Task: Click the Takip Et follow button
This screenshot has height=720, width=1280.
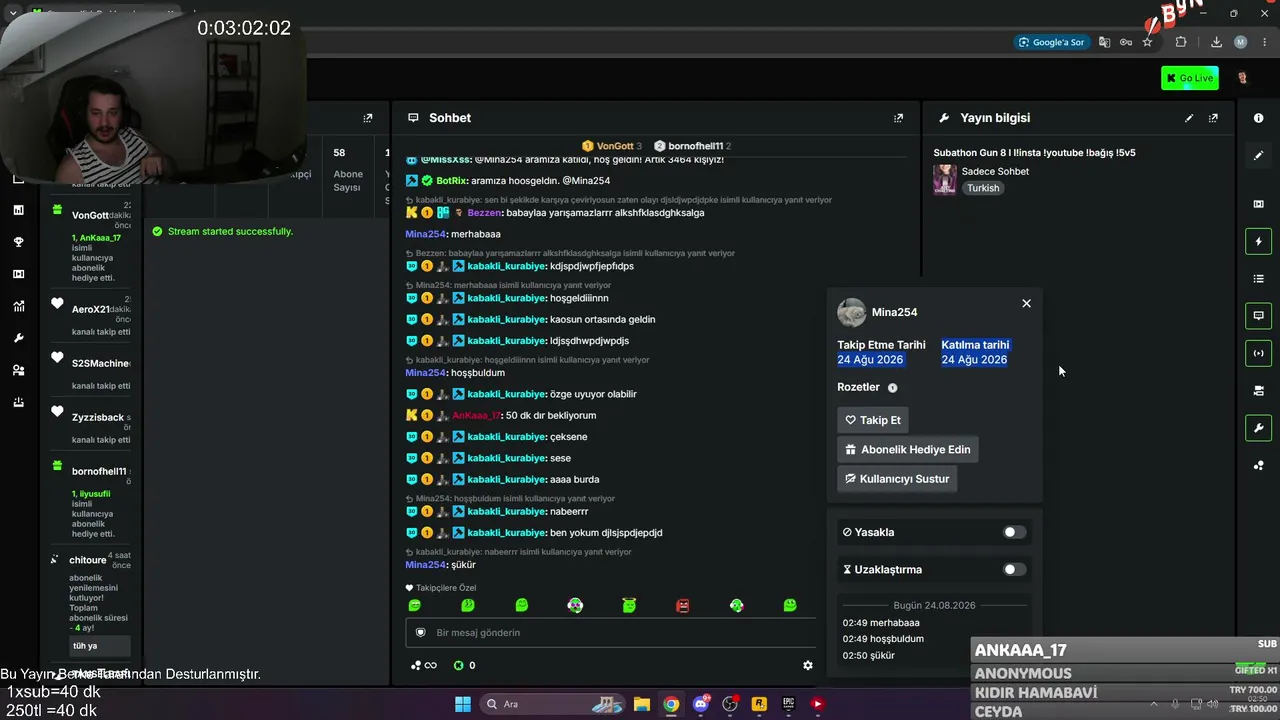Action: pyautogui.click(x=873, y=420)
